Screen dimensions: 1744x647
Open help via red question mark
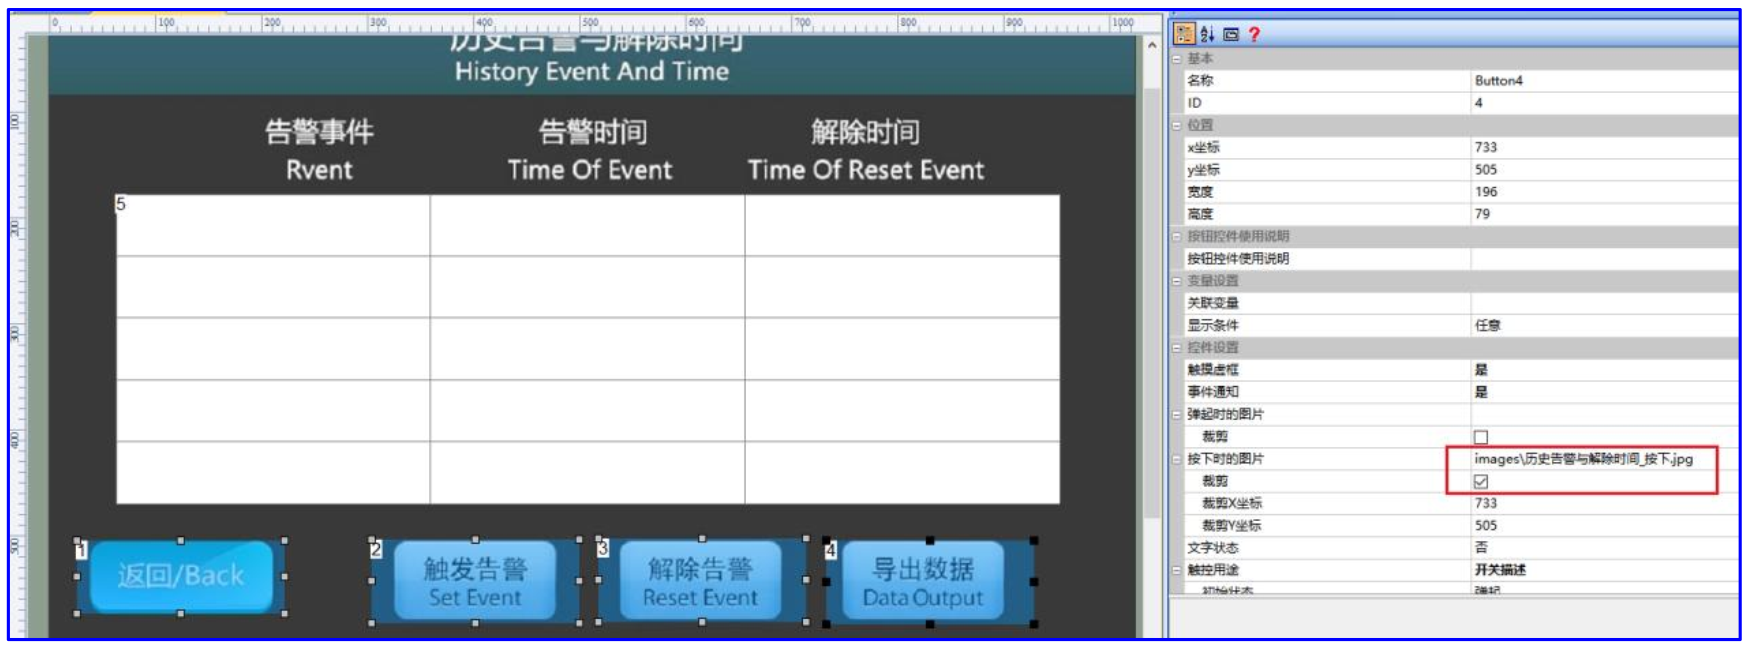coord(1254,34)
